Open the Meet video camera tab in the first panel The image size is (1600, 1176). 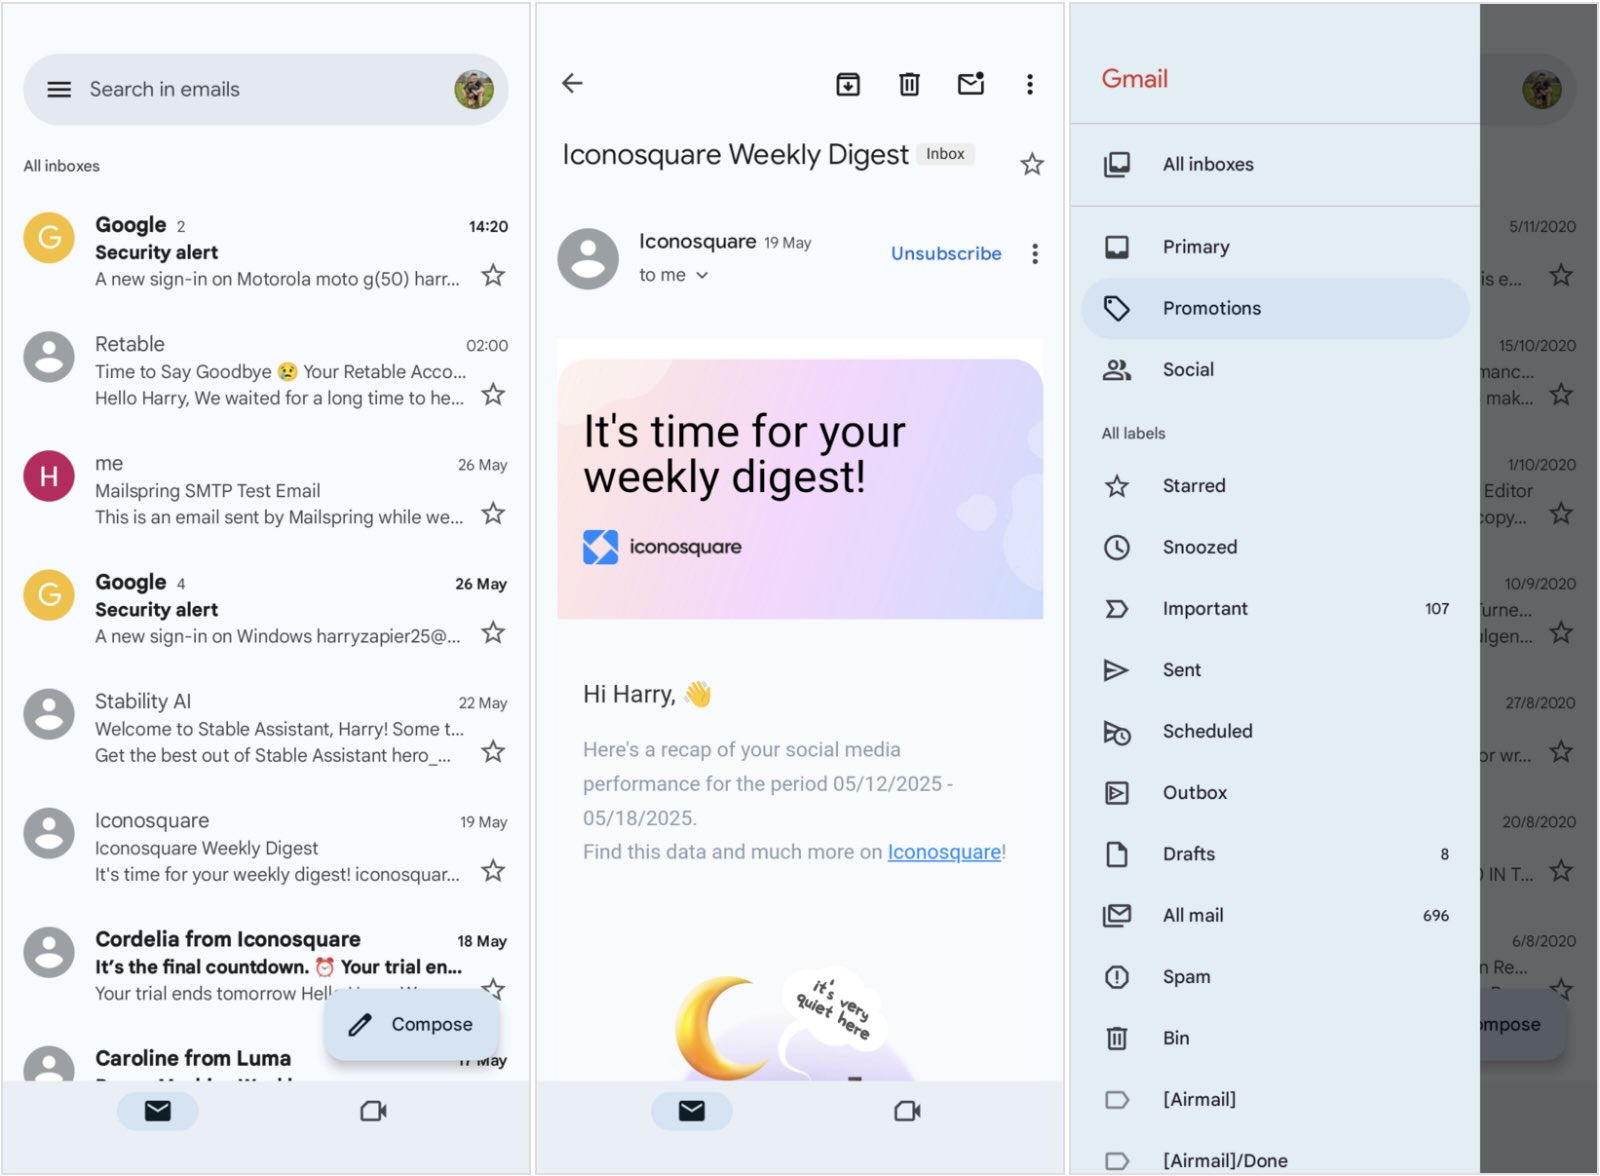click(373, 1111)
